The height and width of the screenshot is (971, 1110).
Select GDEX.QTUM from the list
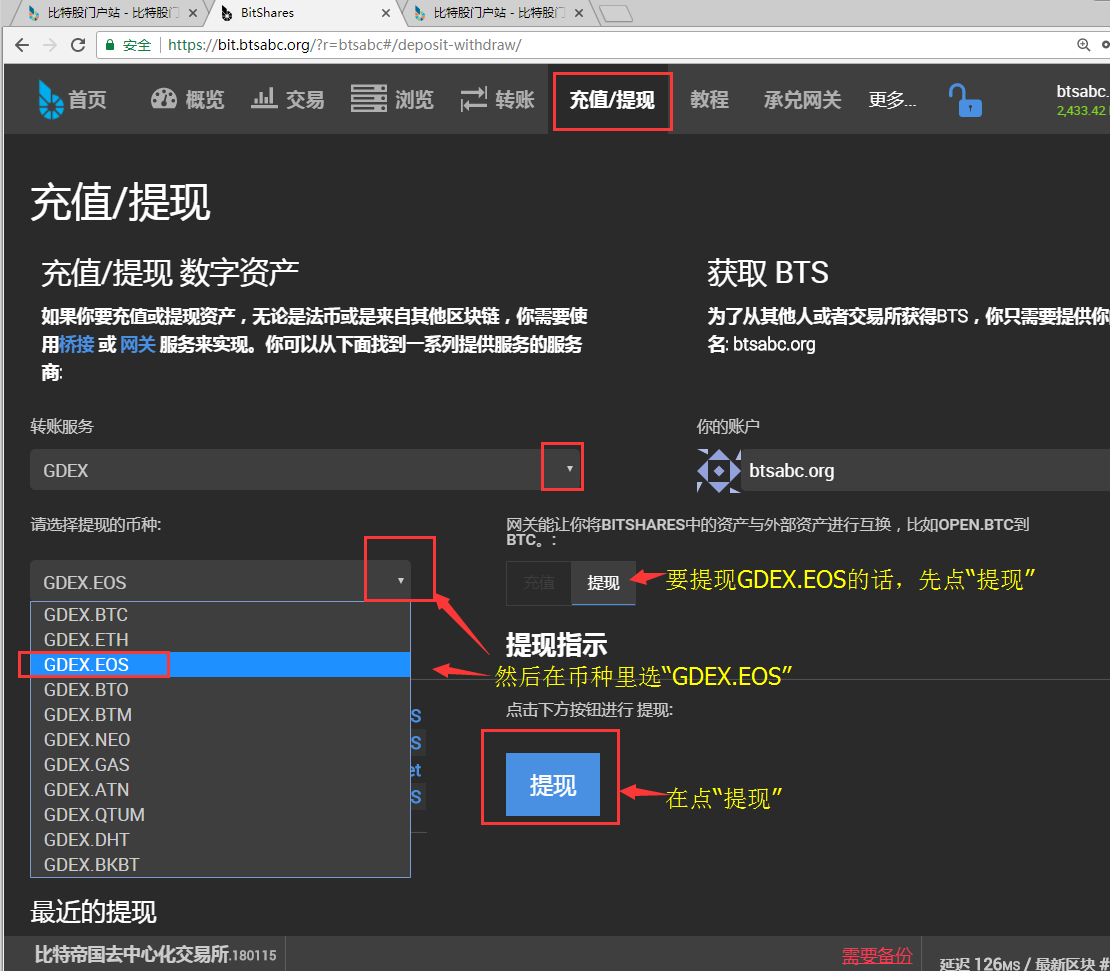click(220, 815)
